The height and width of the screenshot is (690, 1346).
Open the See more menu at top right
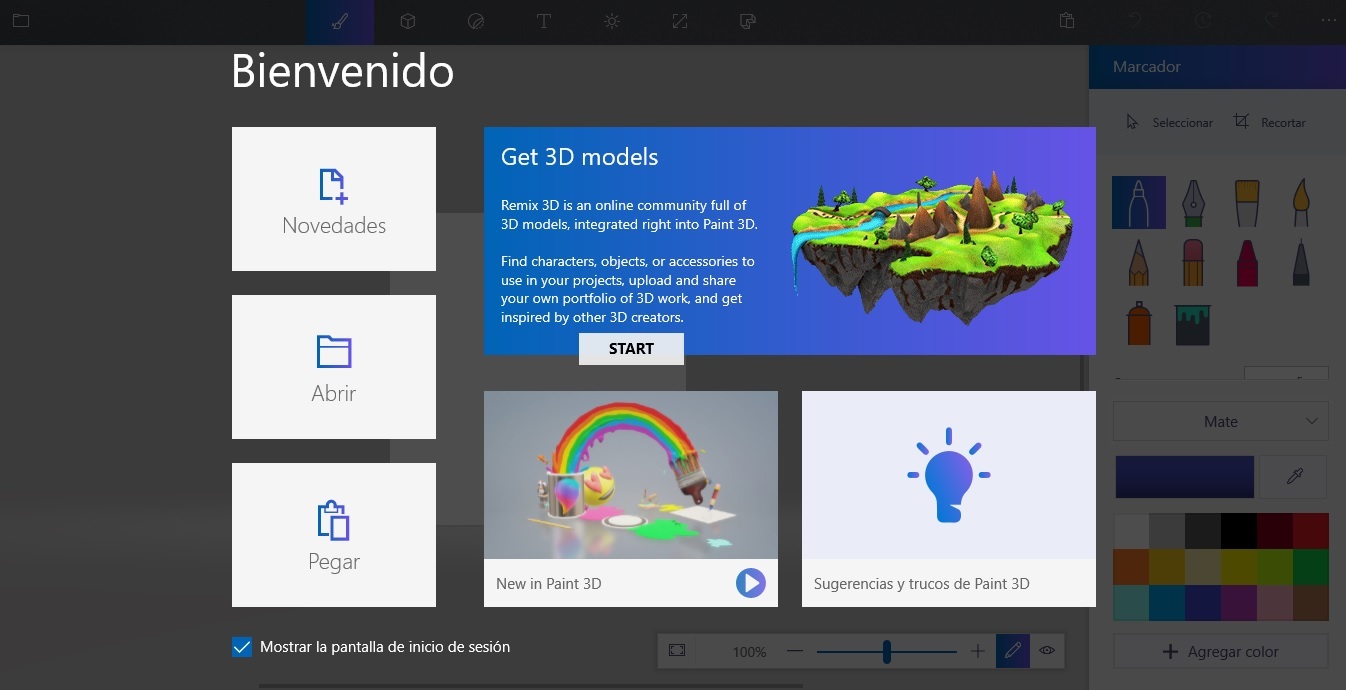pos(1330,21)
